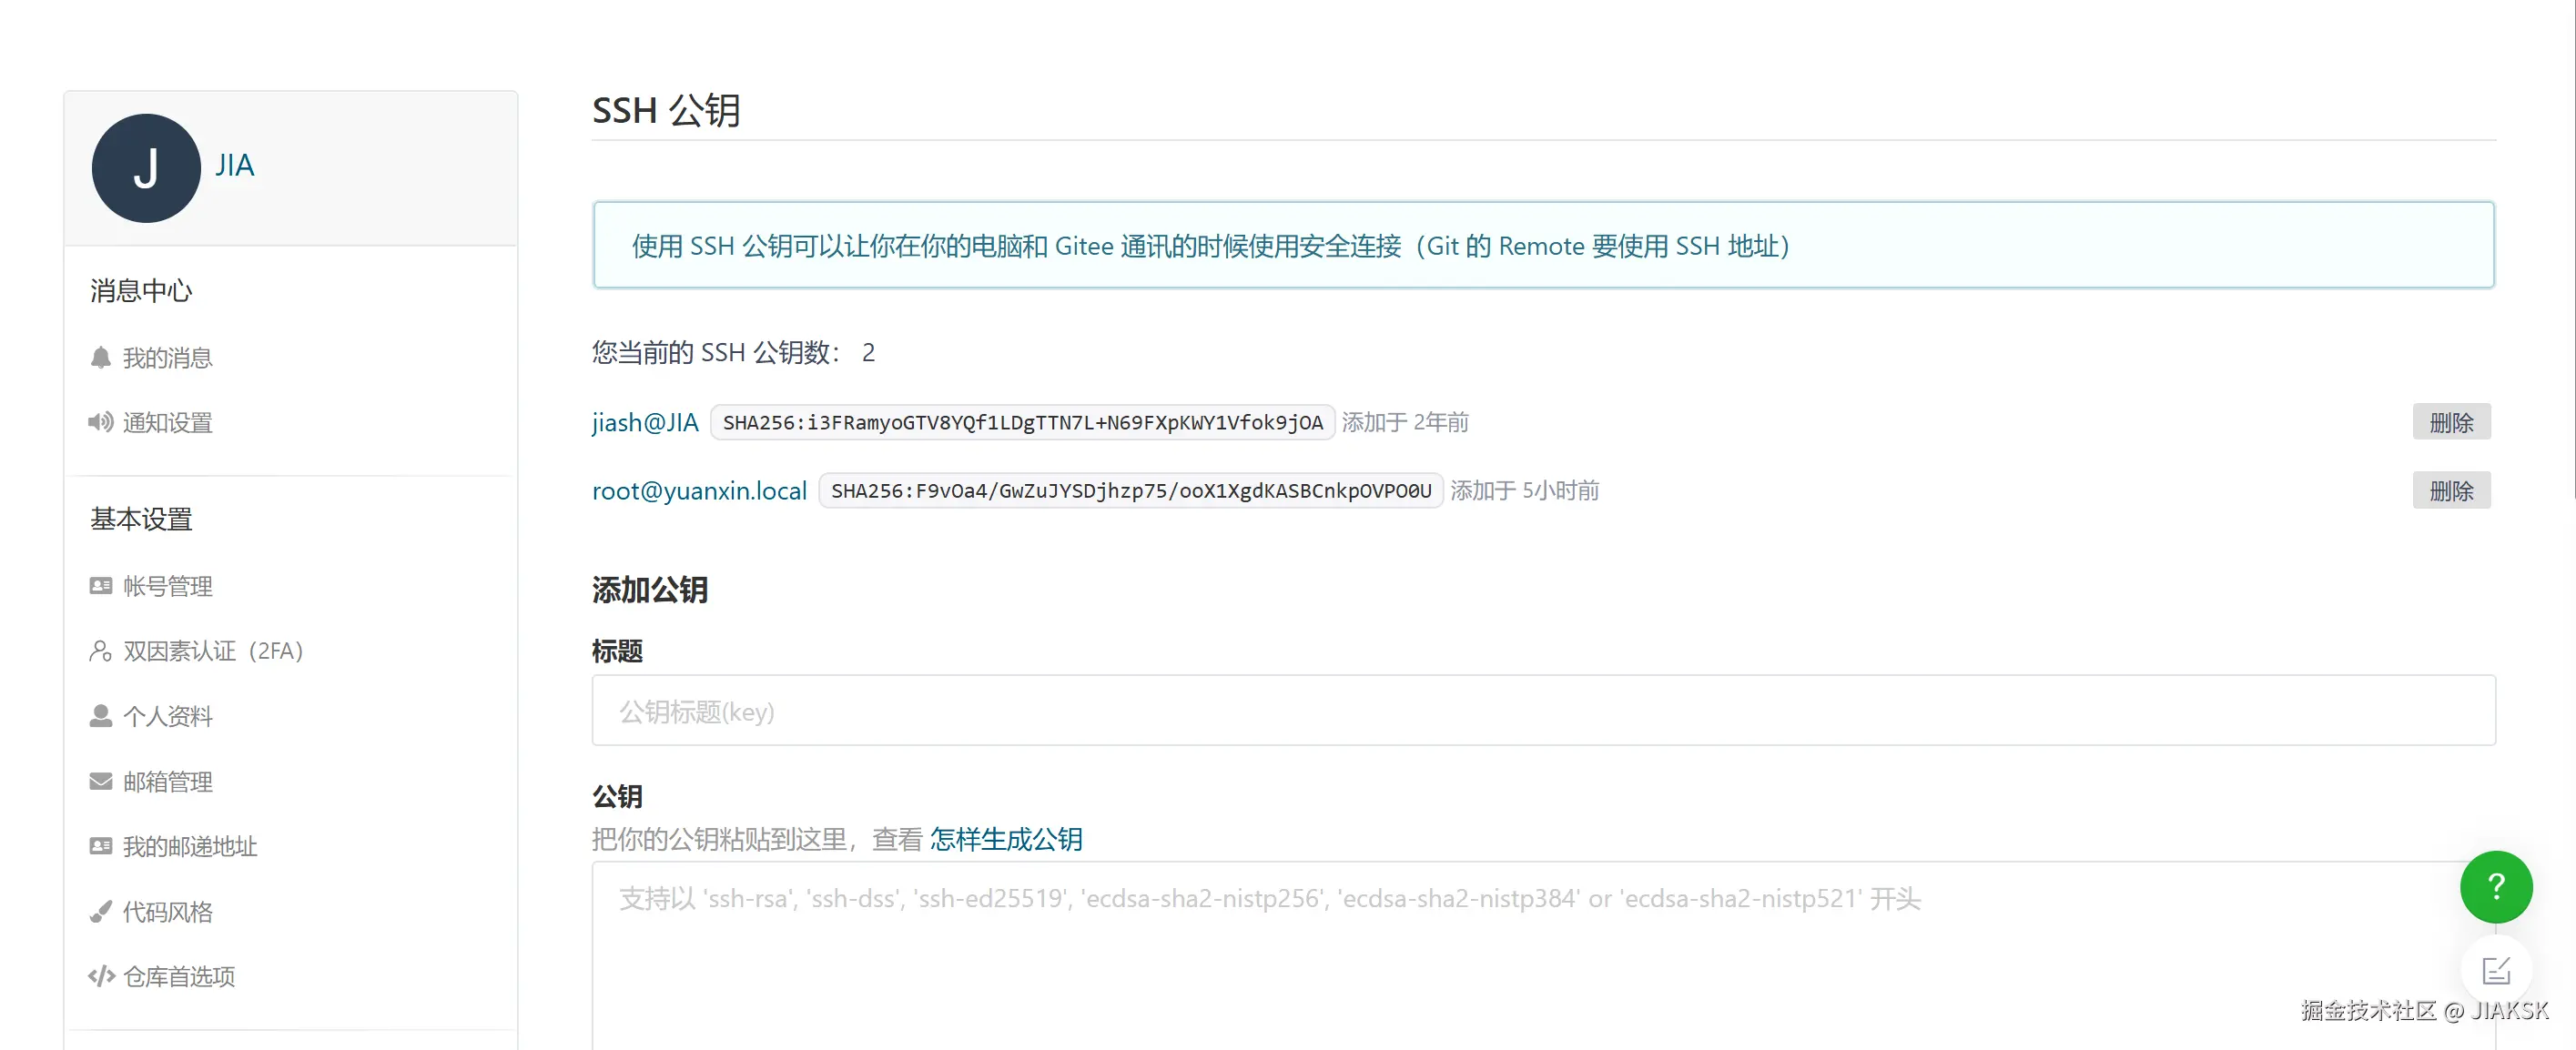Click the speaker icon beside 通知设置

click(100, 422)
